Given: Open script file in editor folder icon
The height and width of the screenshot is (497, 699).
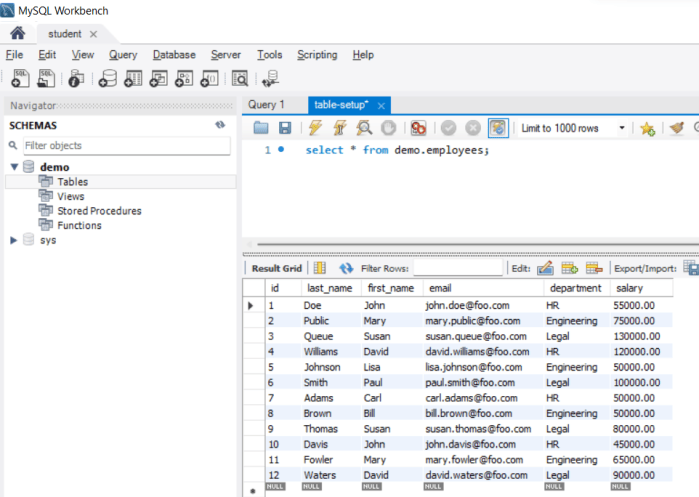Looking at the screenshot, I should 261,128.
